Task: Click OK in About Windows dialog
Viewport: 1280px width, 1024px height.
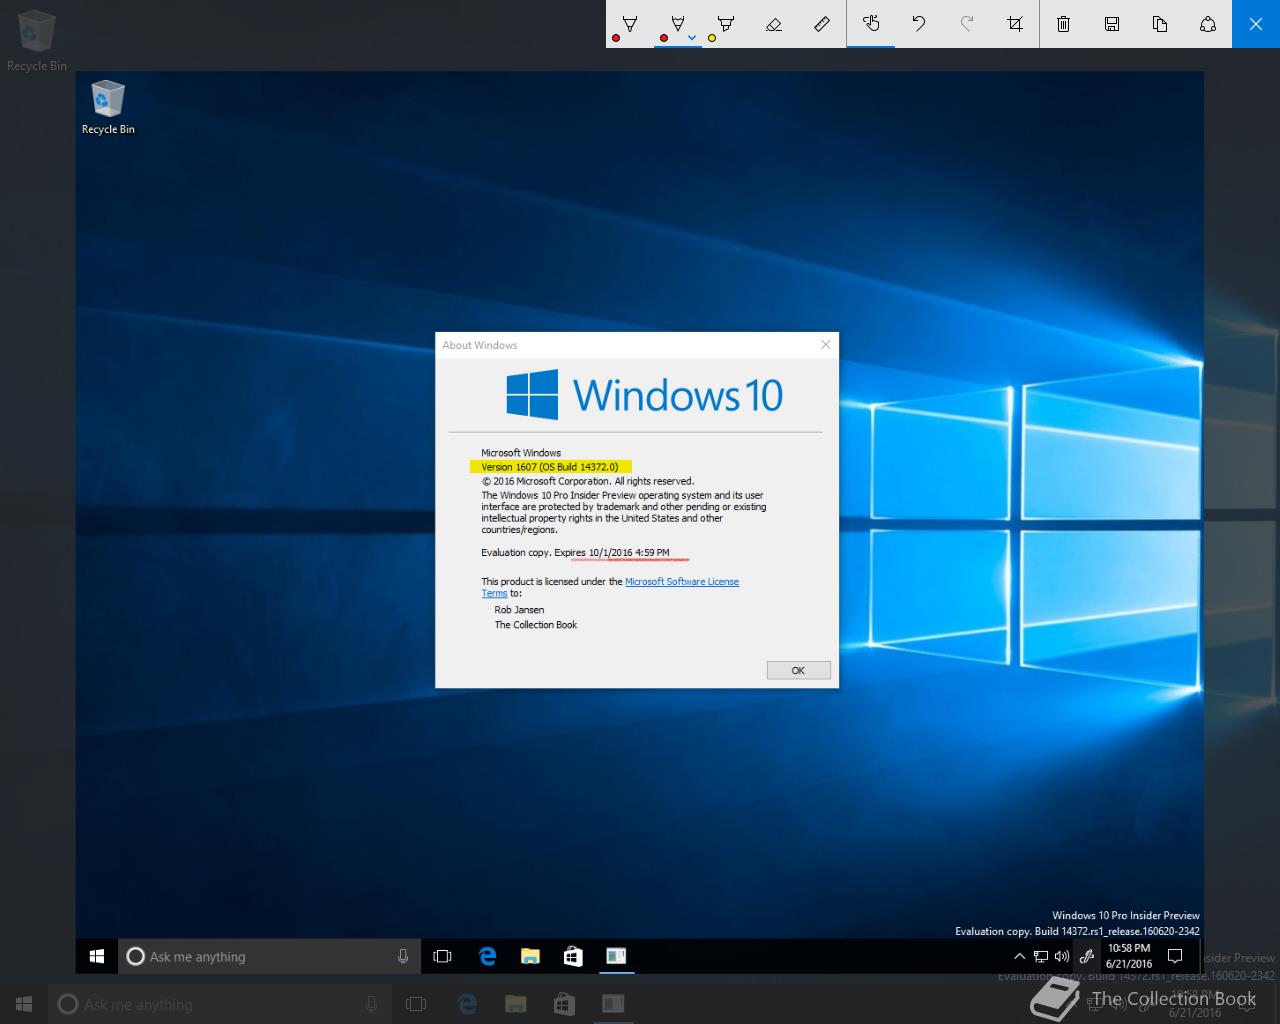Action: coord(798,670)
